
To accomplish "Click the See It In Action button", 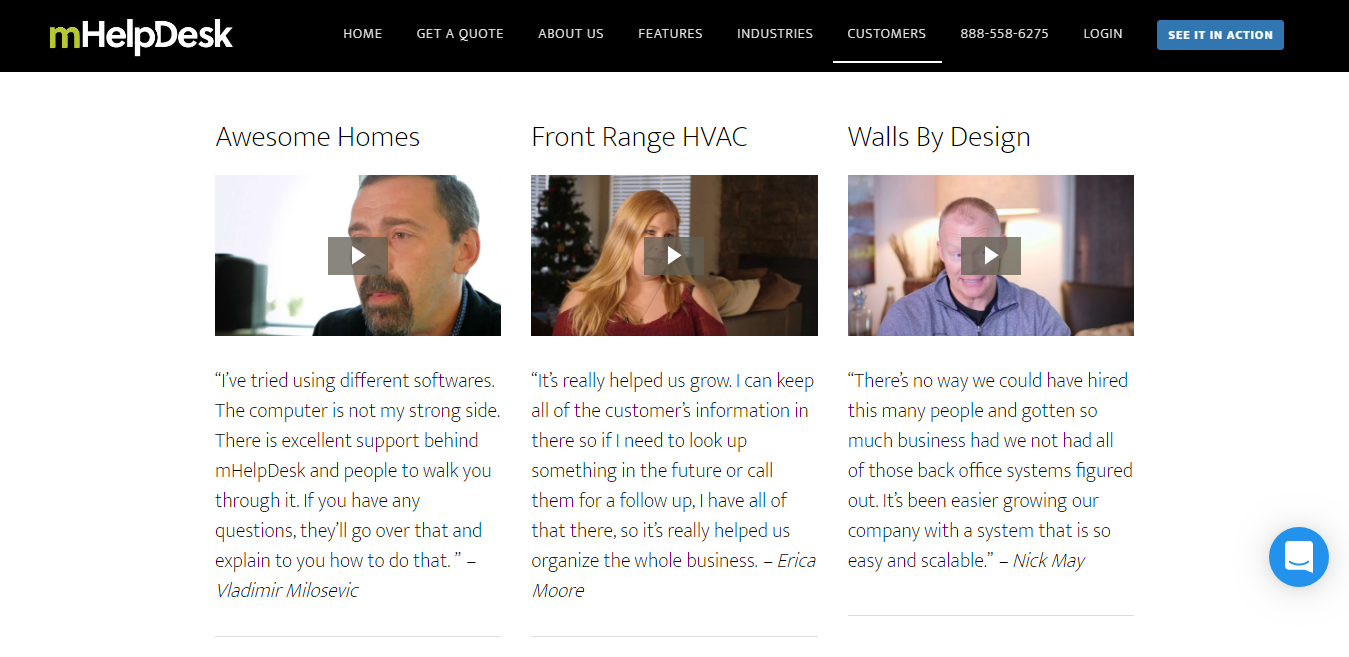I will 1220,35.
